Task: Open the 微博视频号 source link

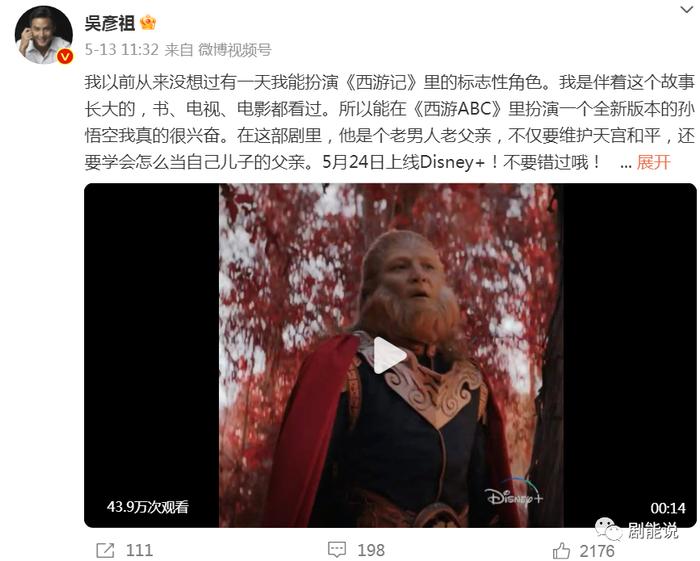Action: pos(235,50)
